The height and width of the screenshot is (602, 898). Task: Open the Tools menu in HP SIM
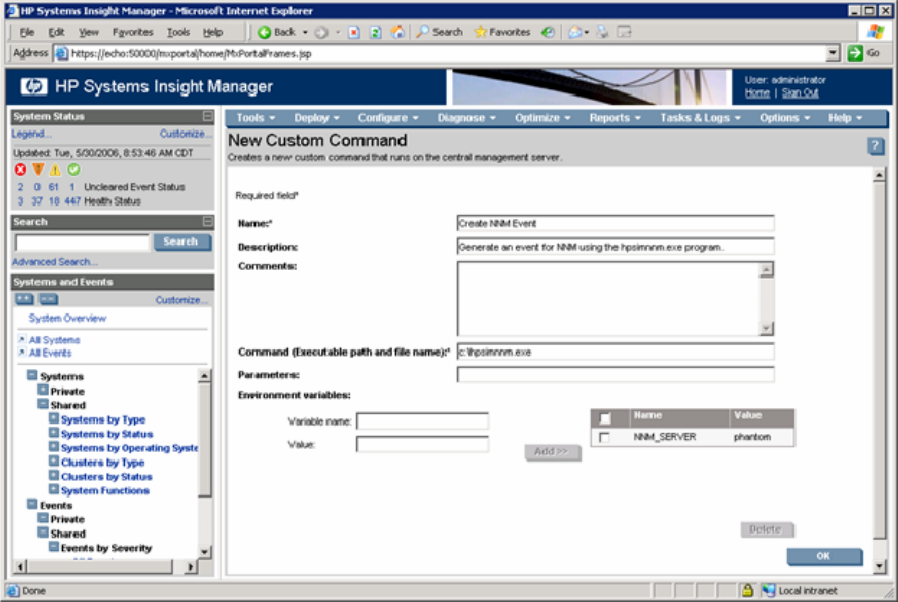tap(255, 117)
